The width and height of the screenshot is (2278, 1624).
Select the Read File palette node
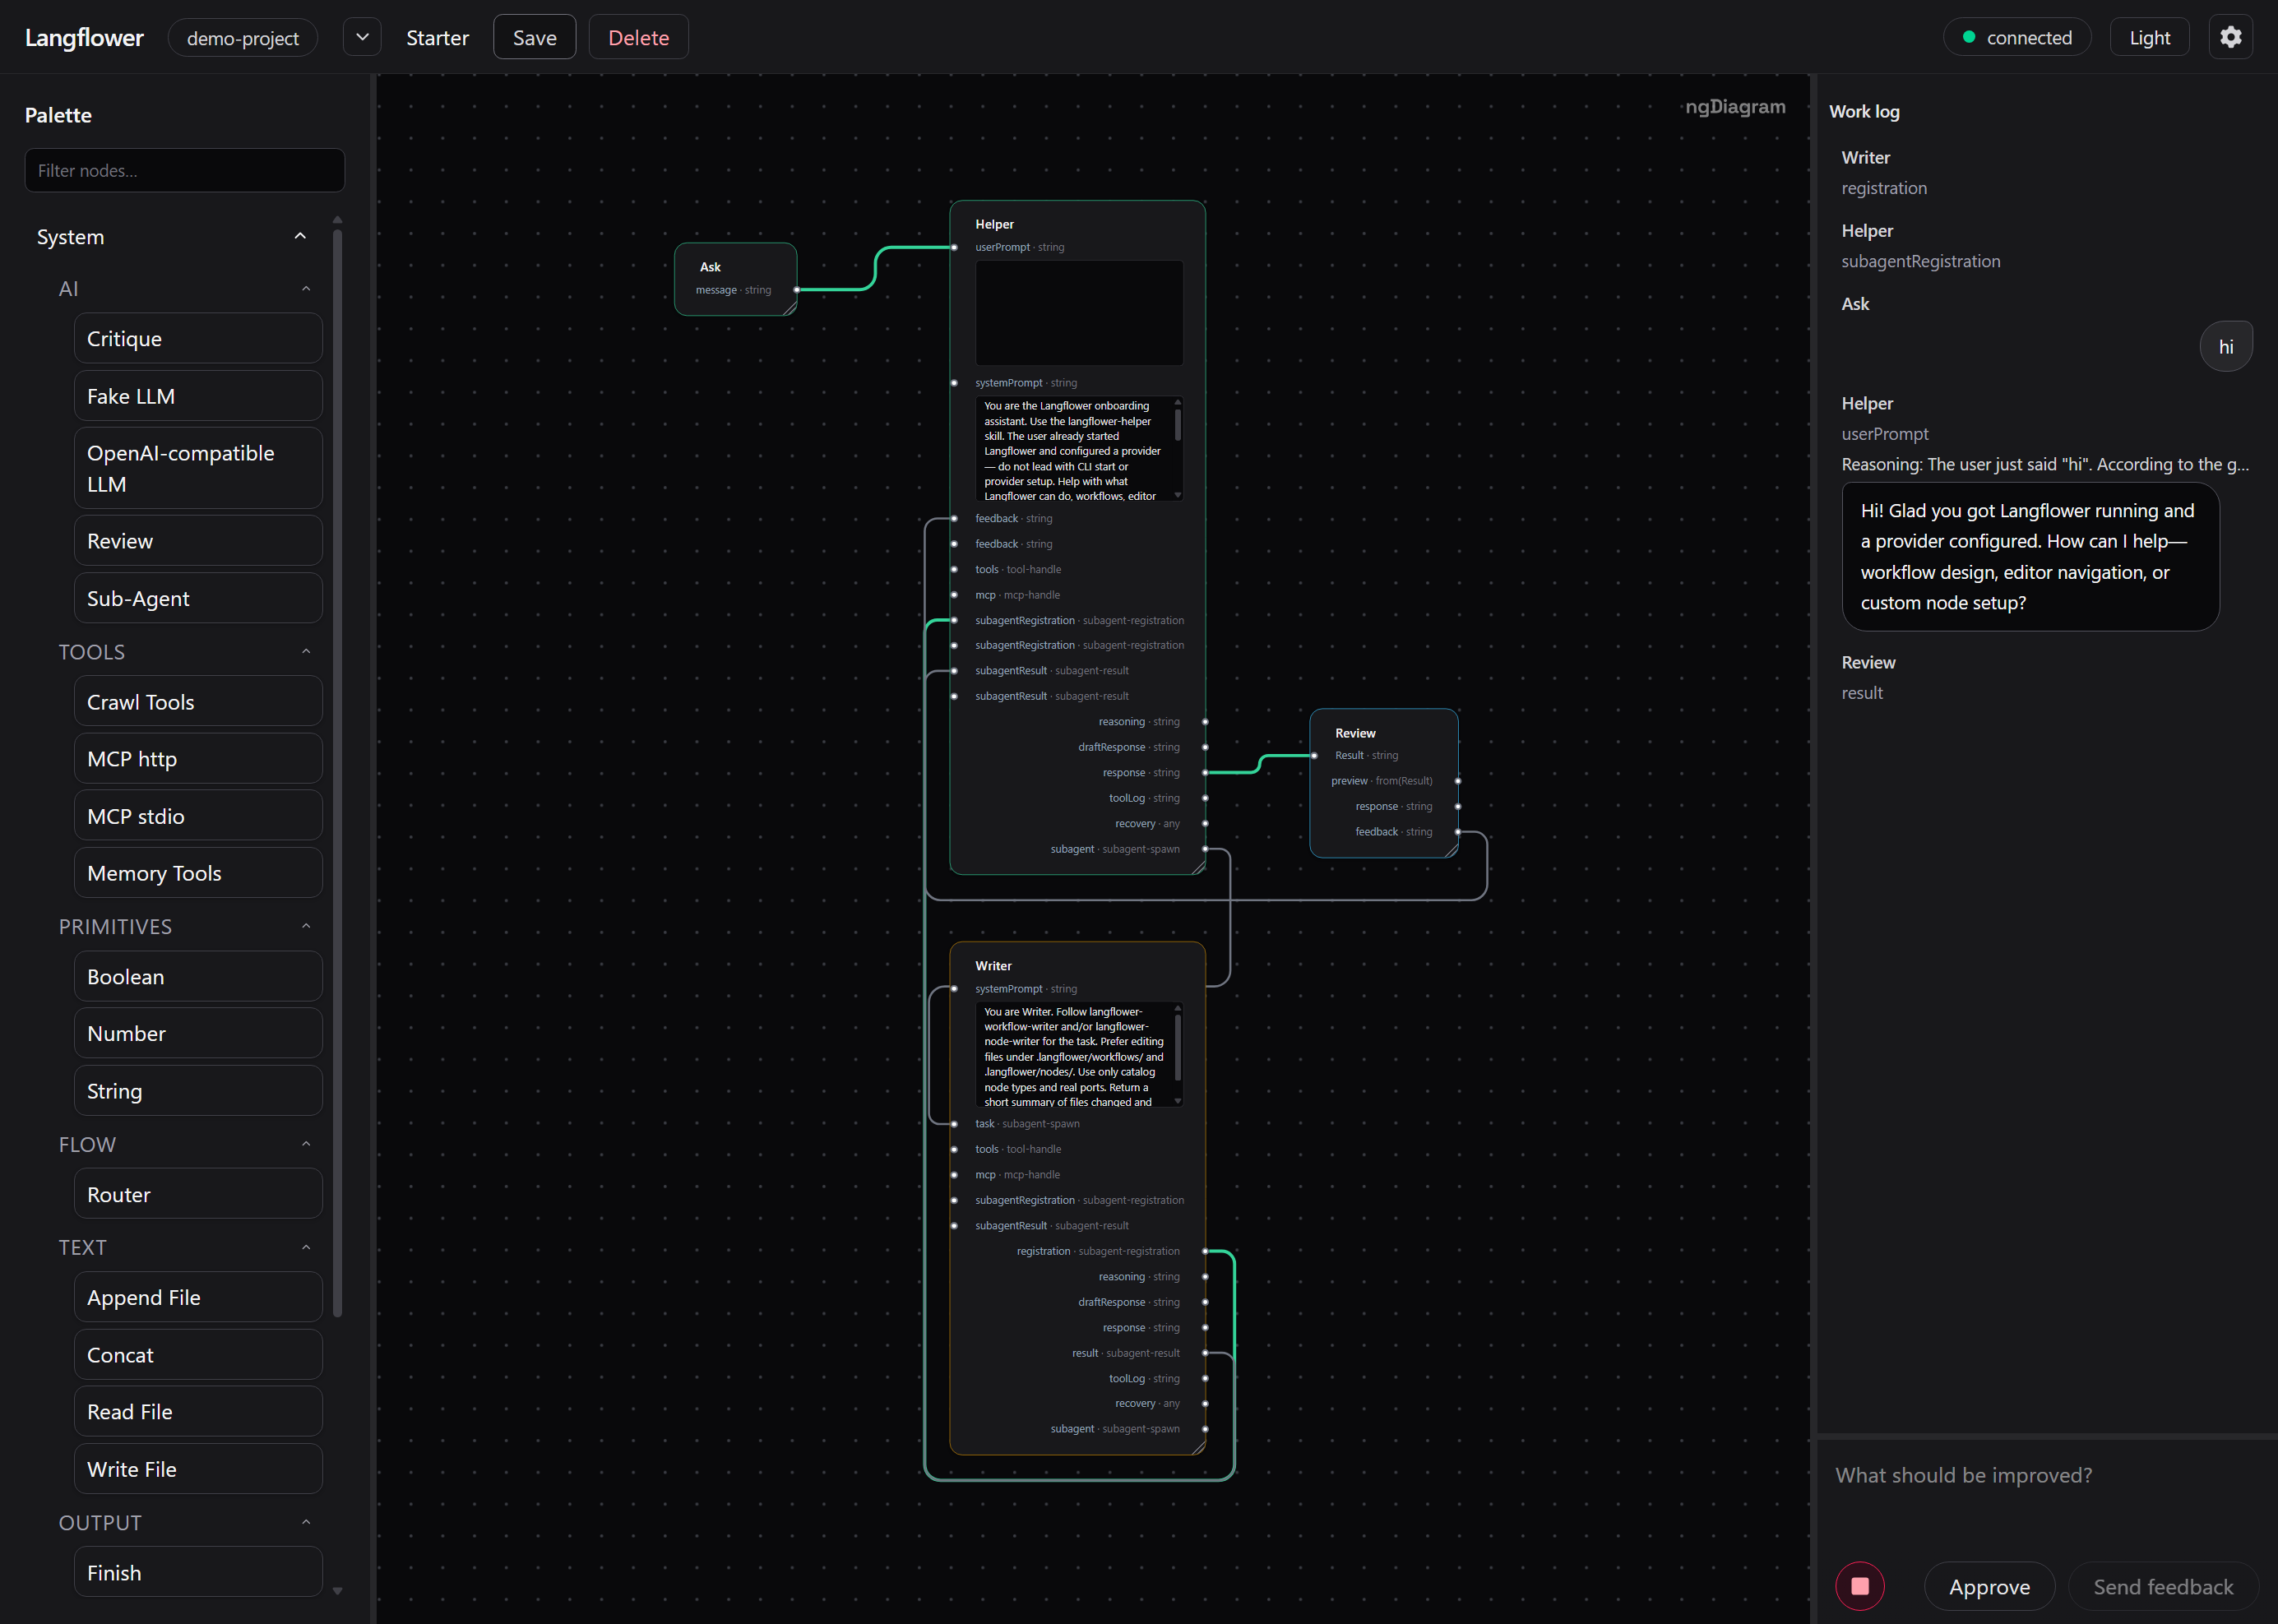pyautogui.click(x=198, y=1411)
